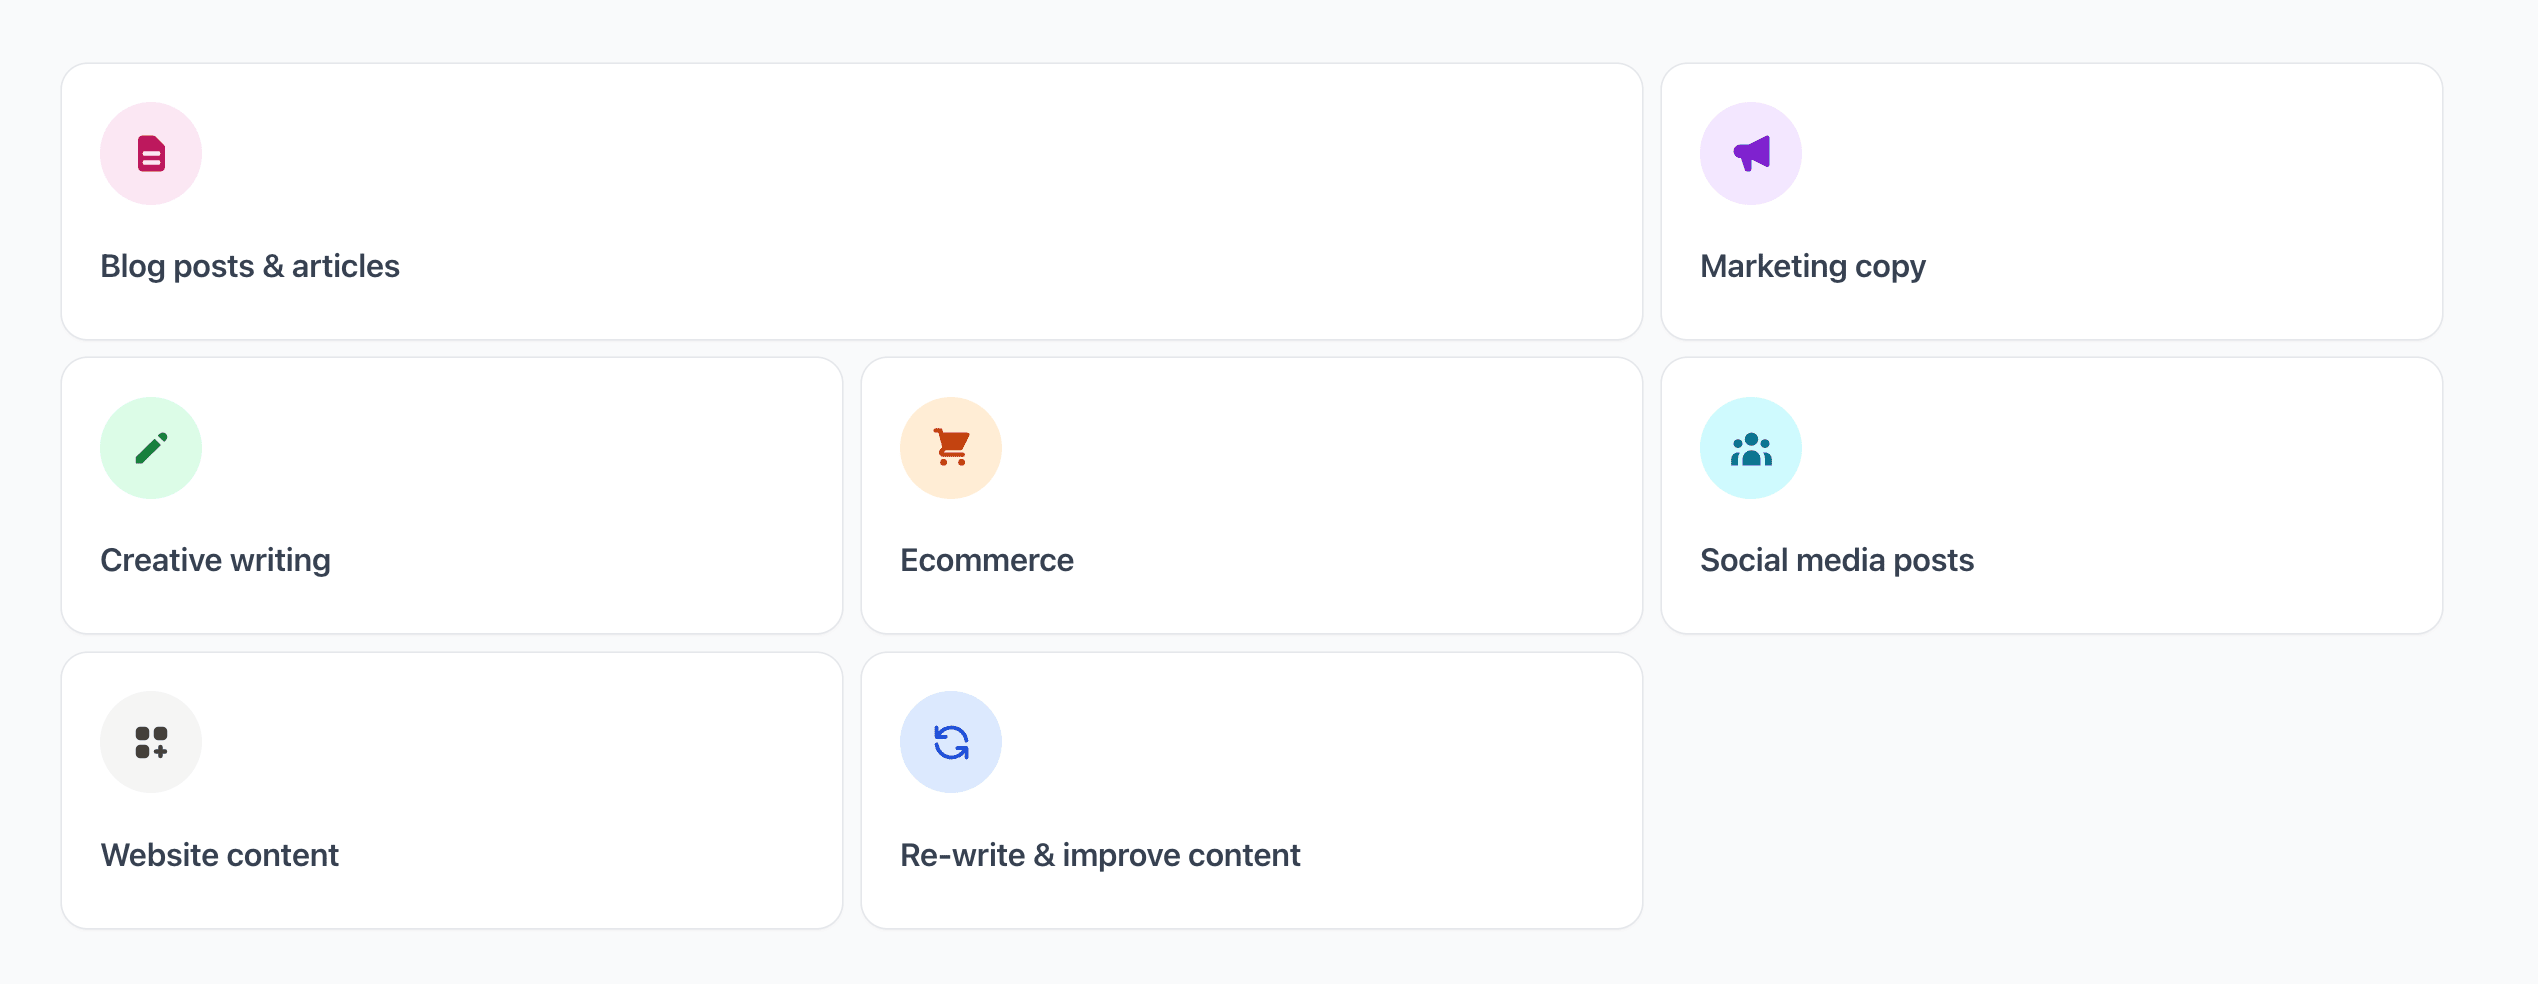
Task: Click the purple megaphone icon
Action: tap(1751, 154)
